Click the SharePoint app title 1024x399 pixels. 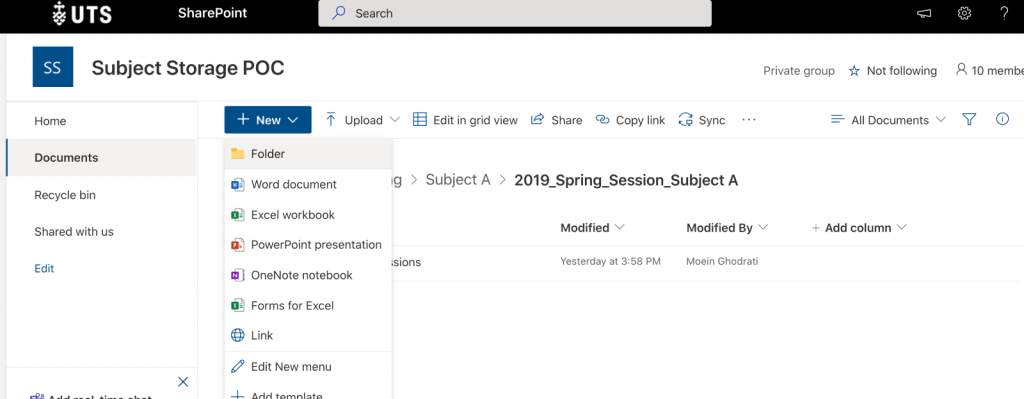pos(212,13)
